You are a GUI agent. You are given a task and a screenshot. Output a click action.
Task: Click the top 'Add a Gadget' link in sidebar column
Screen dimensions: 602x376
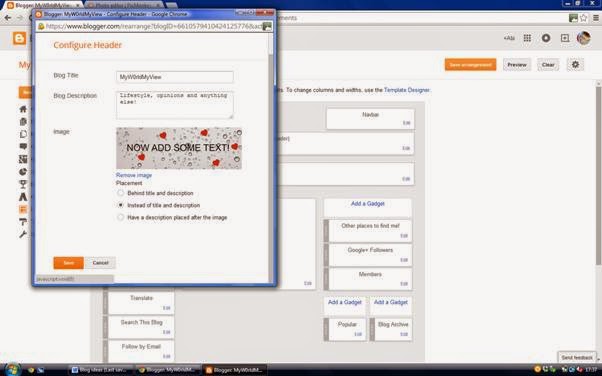point(367,204)
